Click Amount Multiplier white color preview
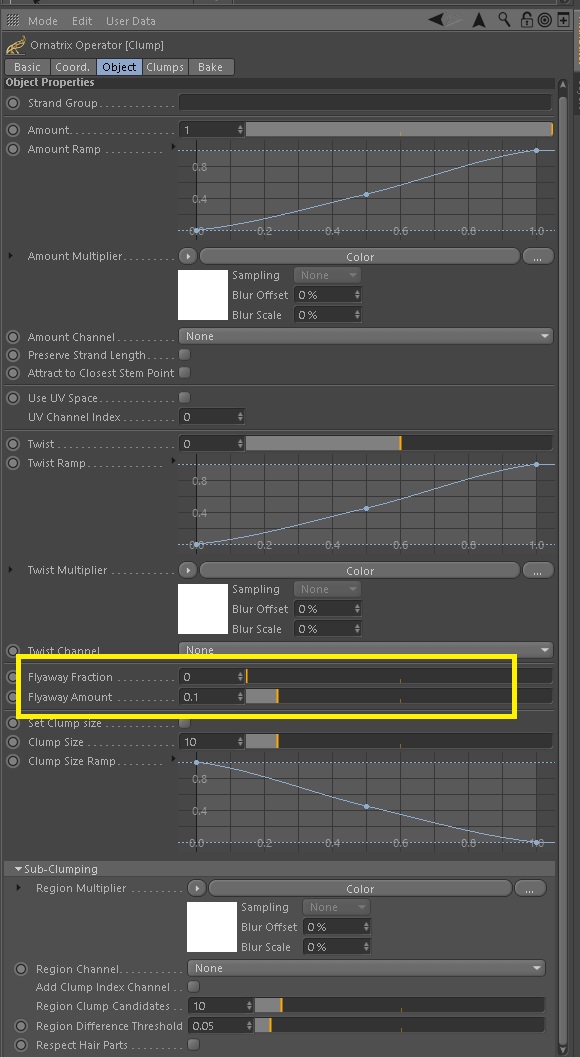Viewport: 580px width, 1057px height. point(203,295)
